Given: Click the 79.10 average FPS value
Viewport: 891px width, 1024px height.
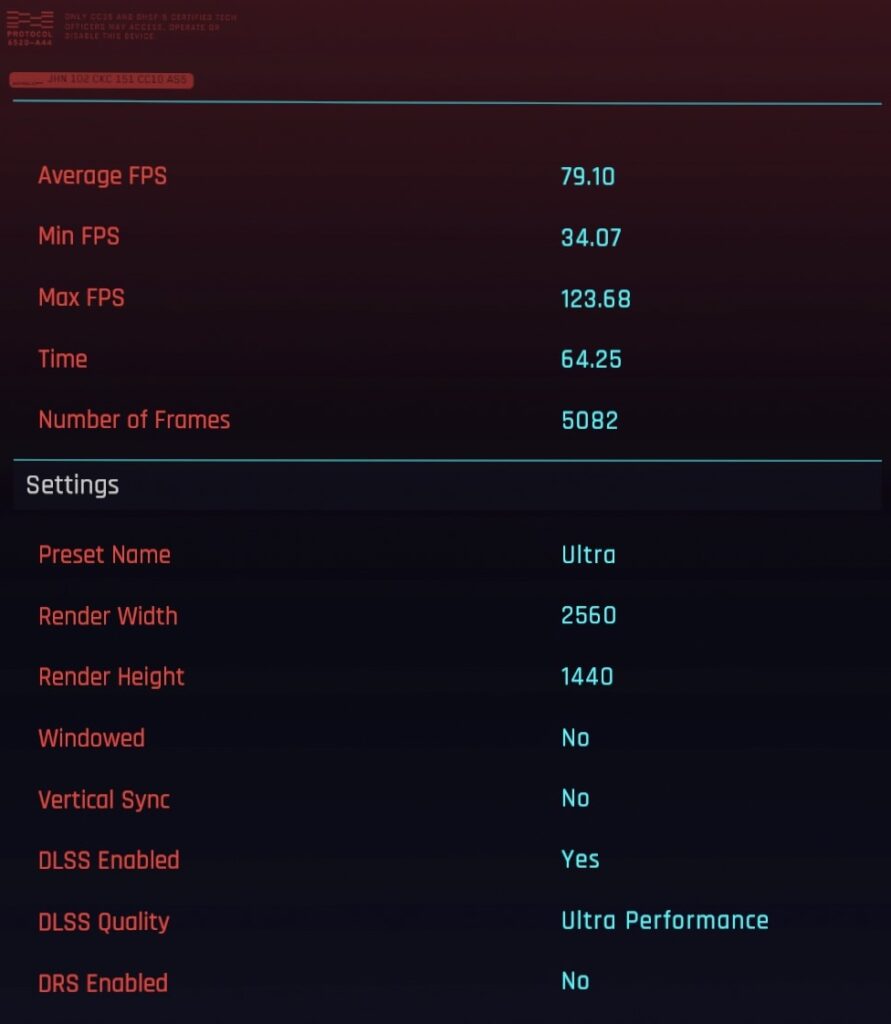Looking at the screenshot, I should (588, 177).
